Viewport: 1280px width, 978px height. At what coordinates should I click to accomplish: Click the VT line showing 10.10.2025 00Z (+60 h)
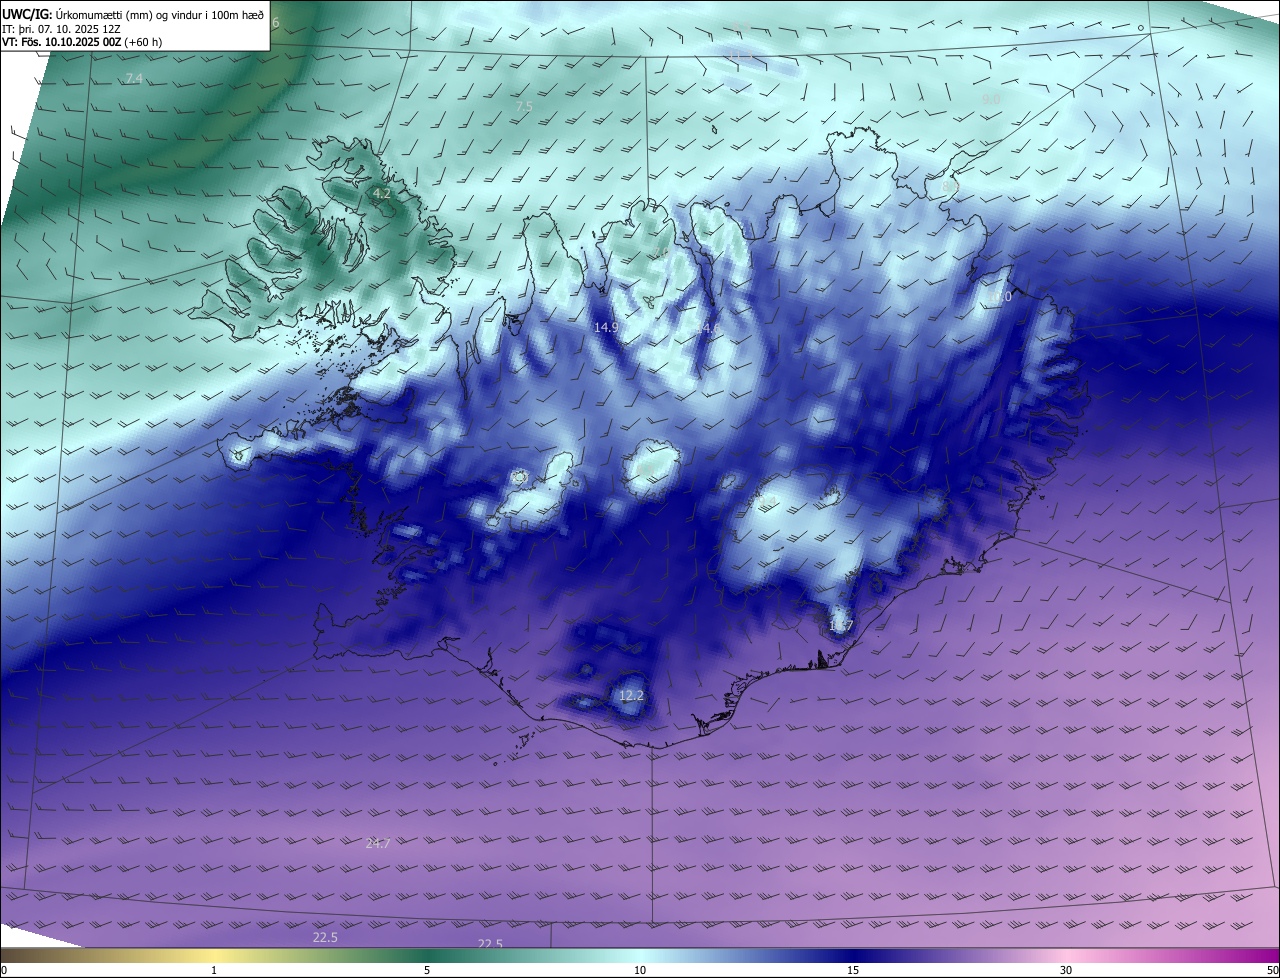pos(82,42)
